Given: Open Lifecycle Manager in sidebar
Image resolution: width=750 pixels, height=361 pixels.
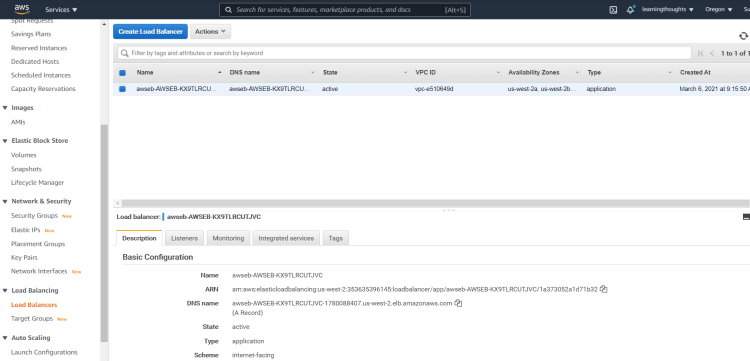Looking at the screenshot, I should [x=37, y=183].
